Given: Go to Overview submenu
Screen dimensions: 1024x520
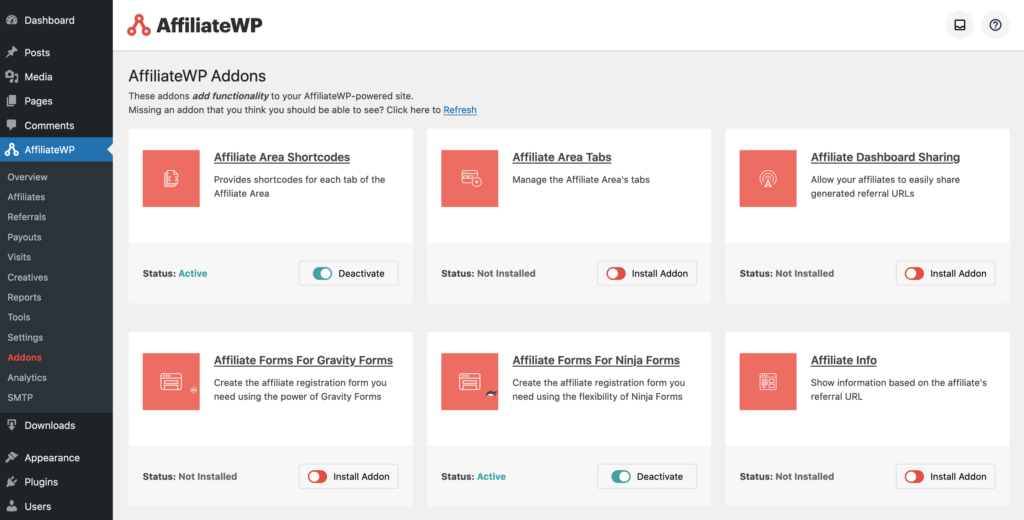Looking at the screenshot, I should (27, 177).
